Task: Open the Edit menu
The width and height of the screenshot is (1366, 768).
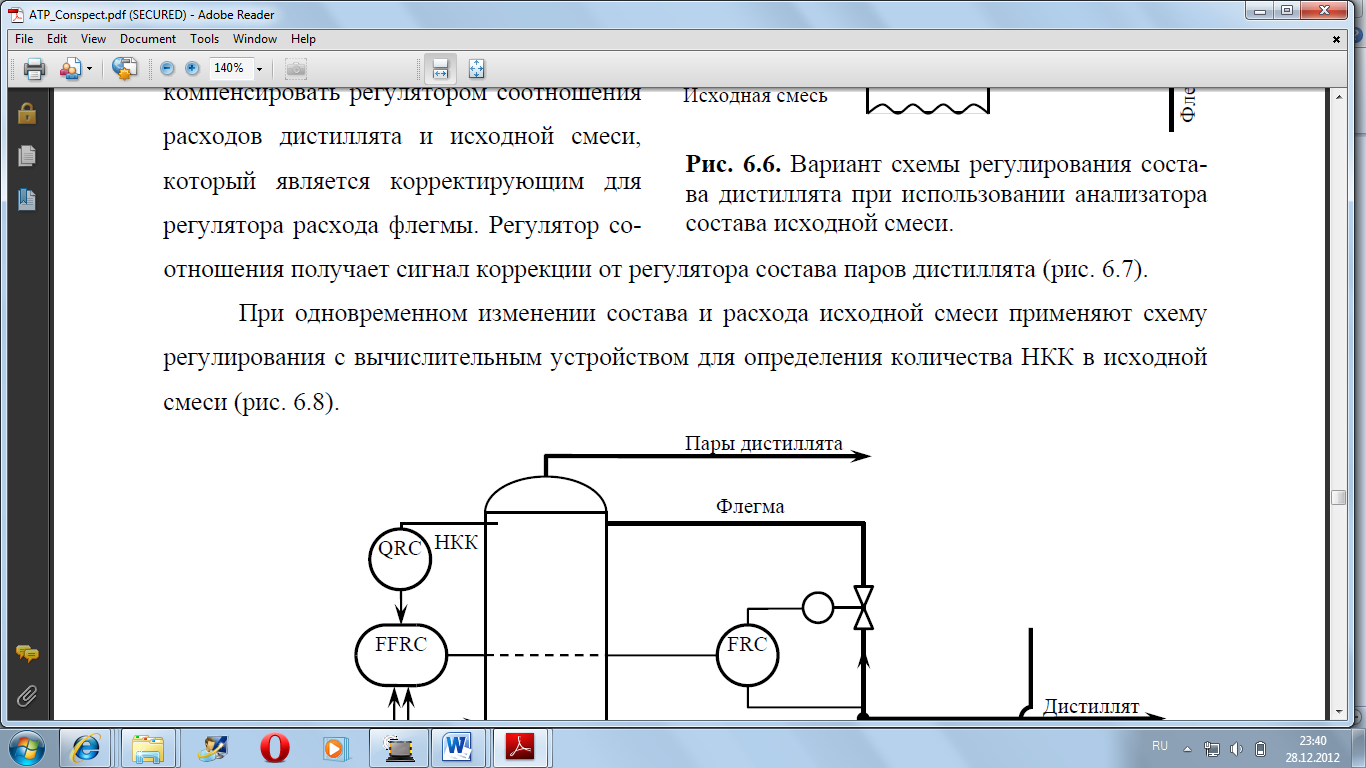Action: [x=57, y=39]
